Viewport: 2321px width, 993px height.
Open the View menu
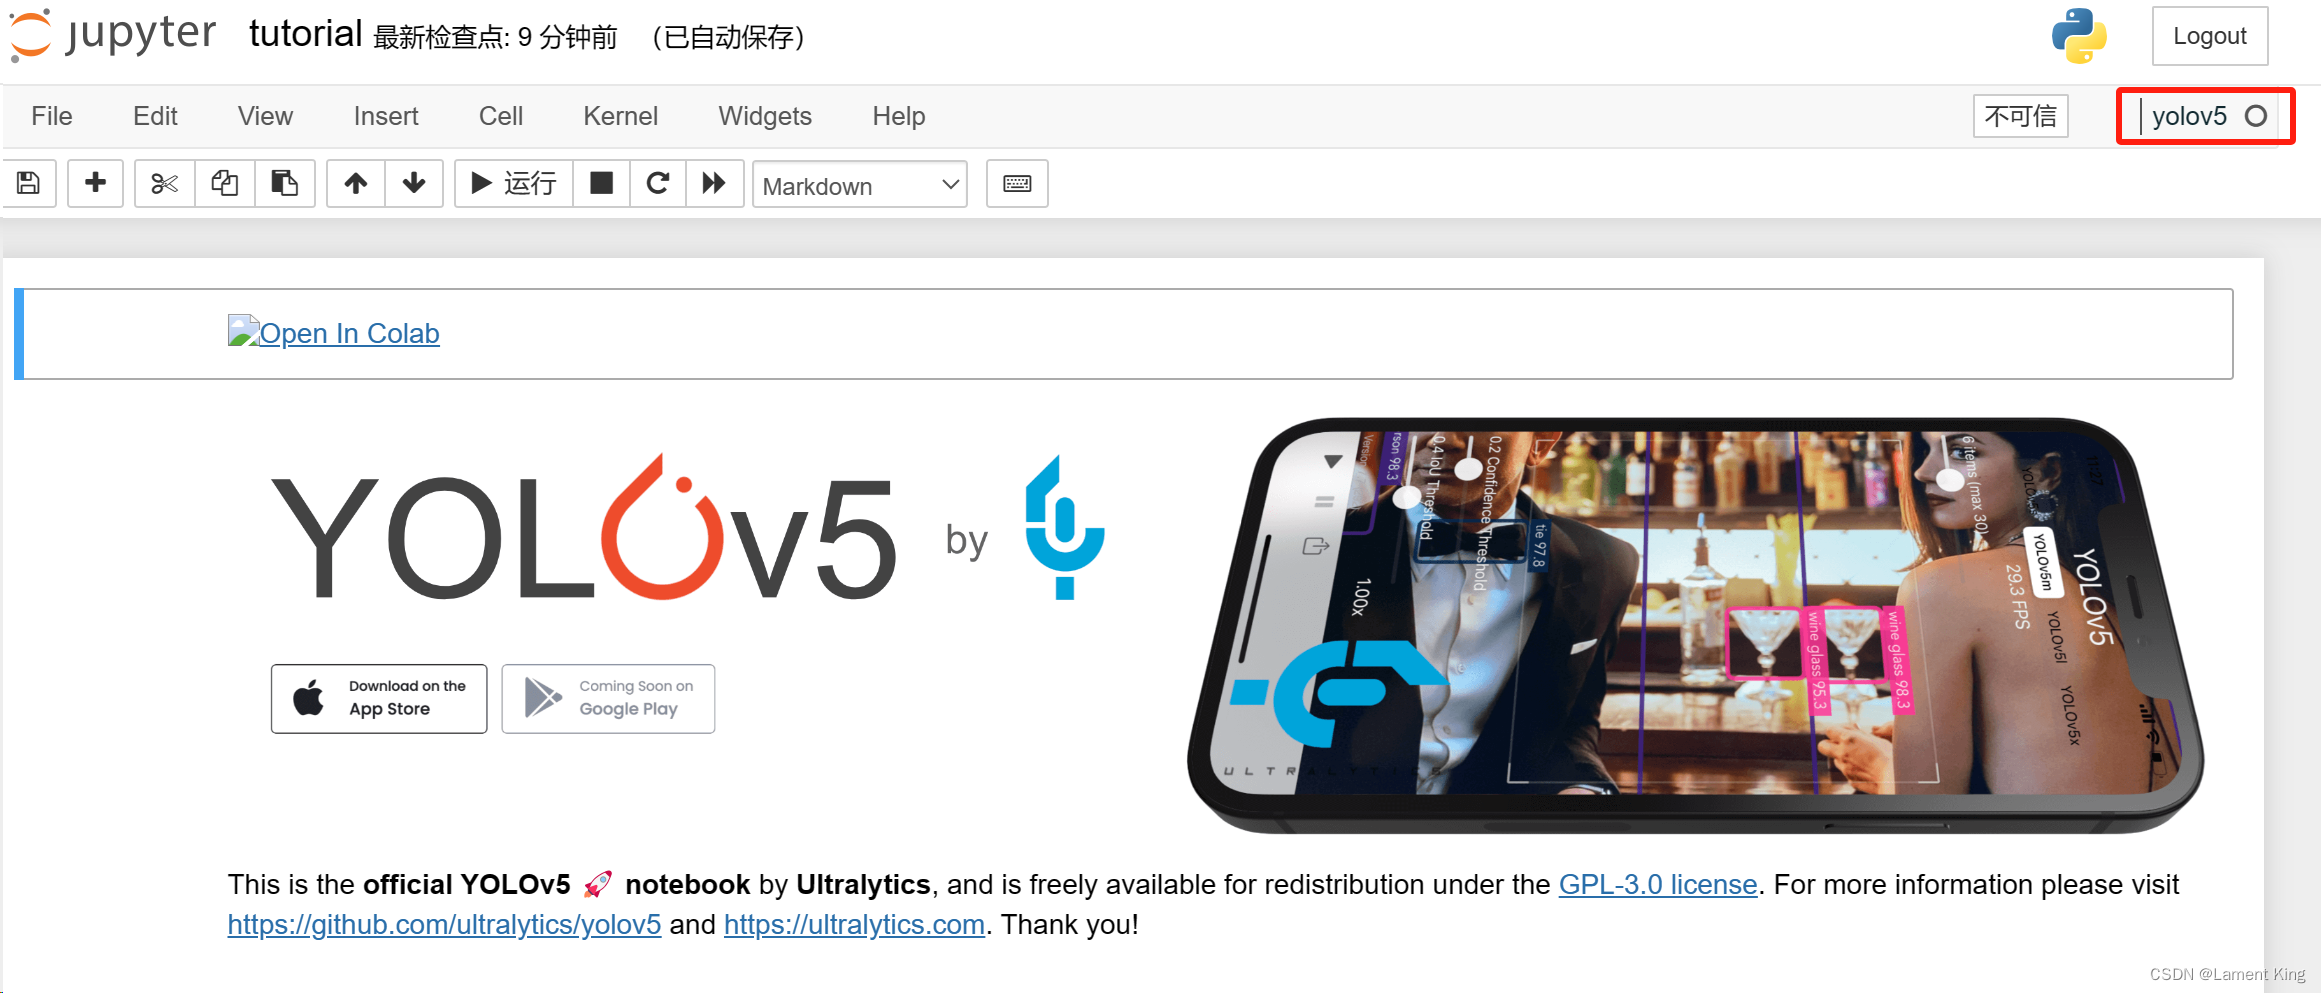(x=265, y=116)
